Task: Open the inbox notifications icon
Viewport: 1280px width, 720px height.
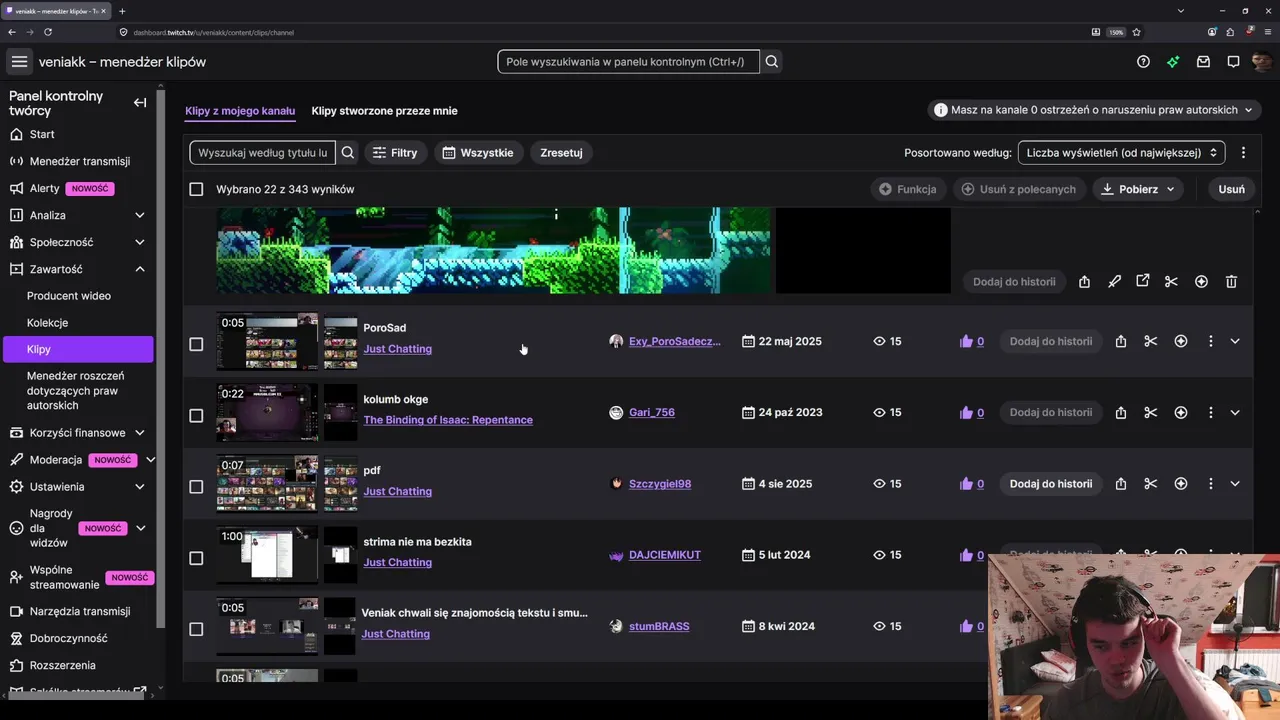Action: pyautogui.click(x=1203, y=62)
